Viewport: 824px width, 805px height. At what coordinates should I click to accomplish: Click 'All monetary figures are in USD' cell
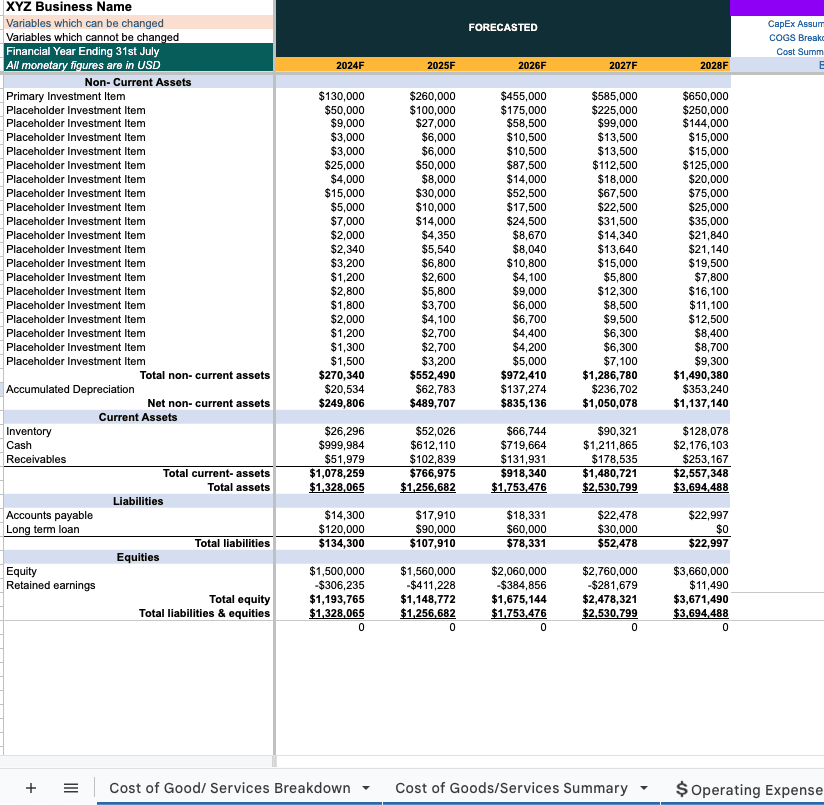pyautogui.click(x=139, y=65)
